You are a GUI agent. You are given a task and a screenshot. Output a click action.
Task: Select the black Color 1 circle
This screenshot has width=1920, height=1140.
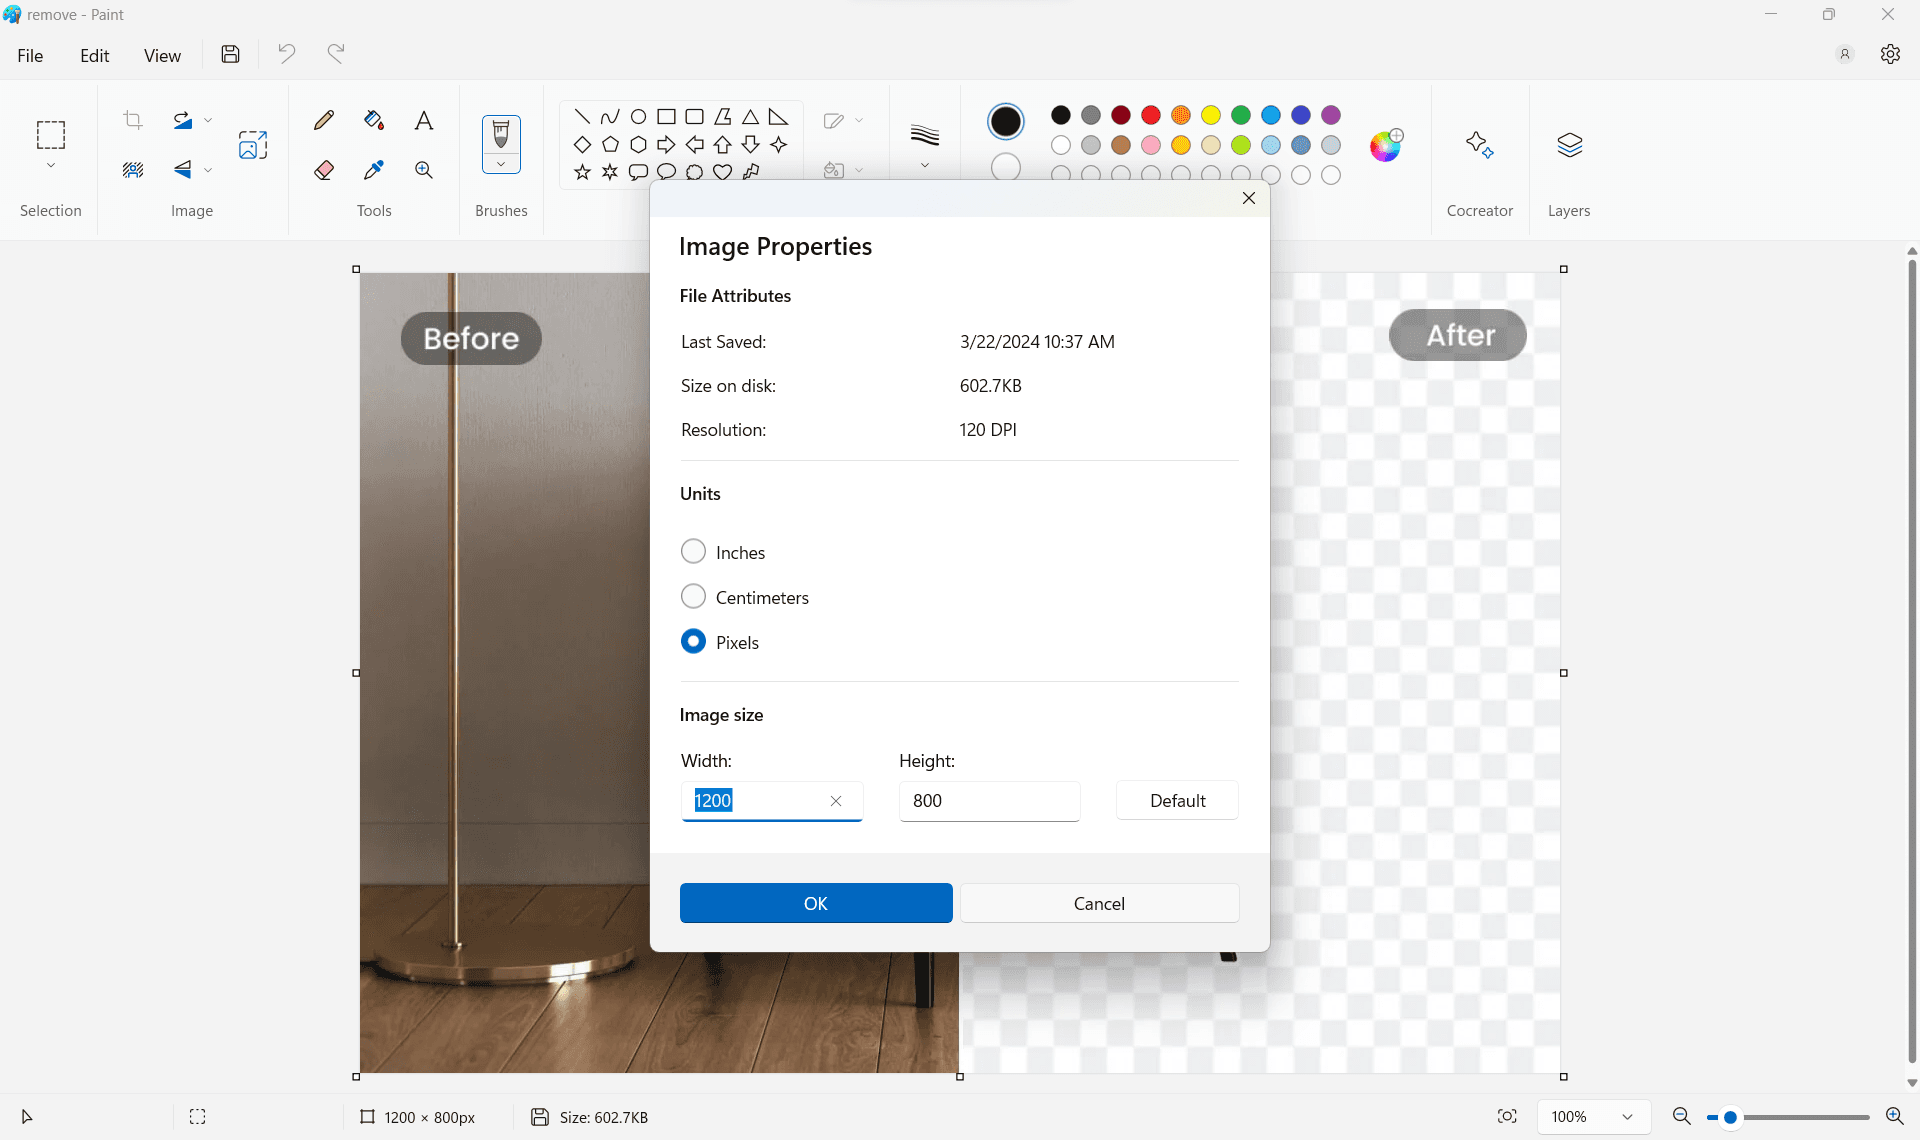click(1006, 121)
